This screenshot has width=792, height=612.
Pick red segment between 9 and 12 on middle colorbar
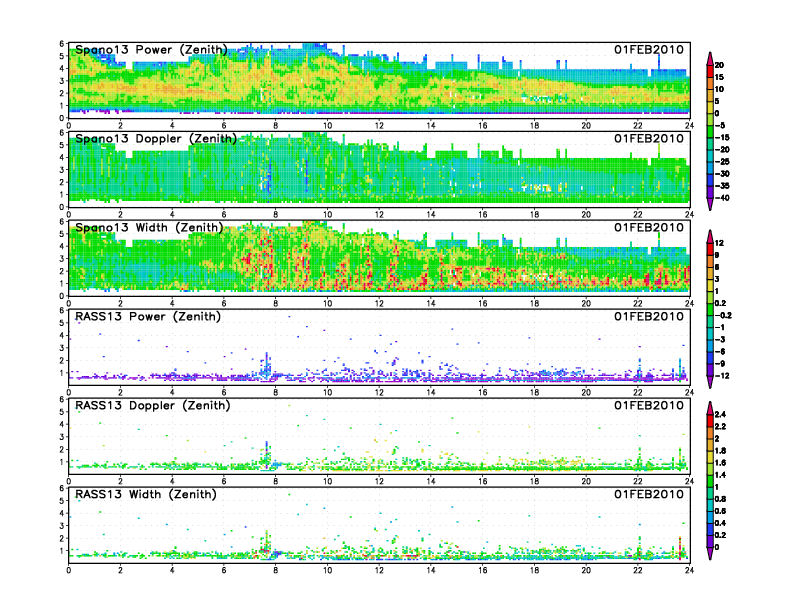[710, 249]
